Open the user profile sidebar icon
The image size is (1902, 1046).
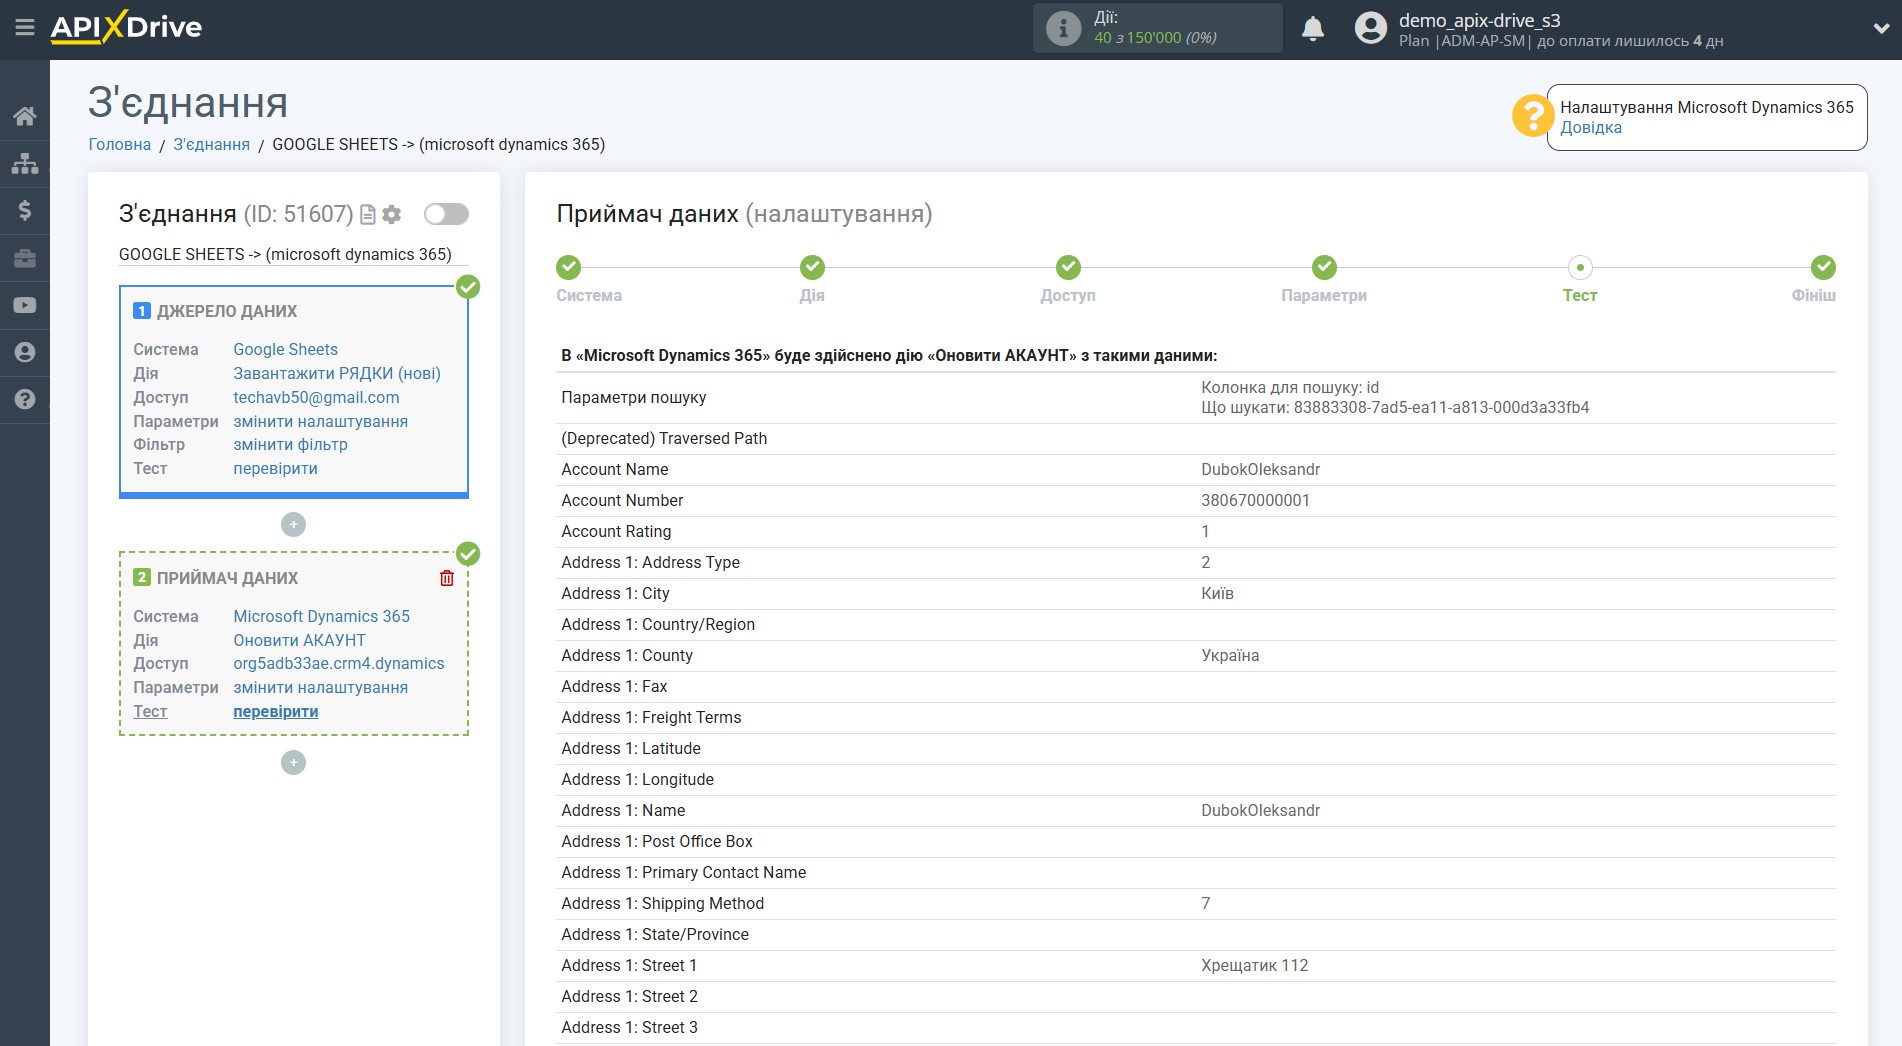[25, 352]
